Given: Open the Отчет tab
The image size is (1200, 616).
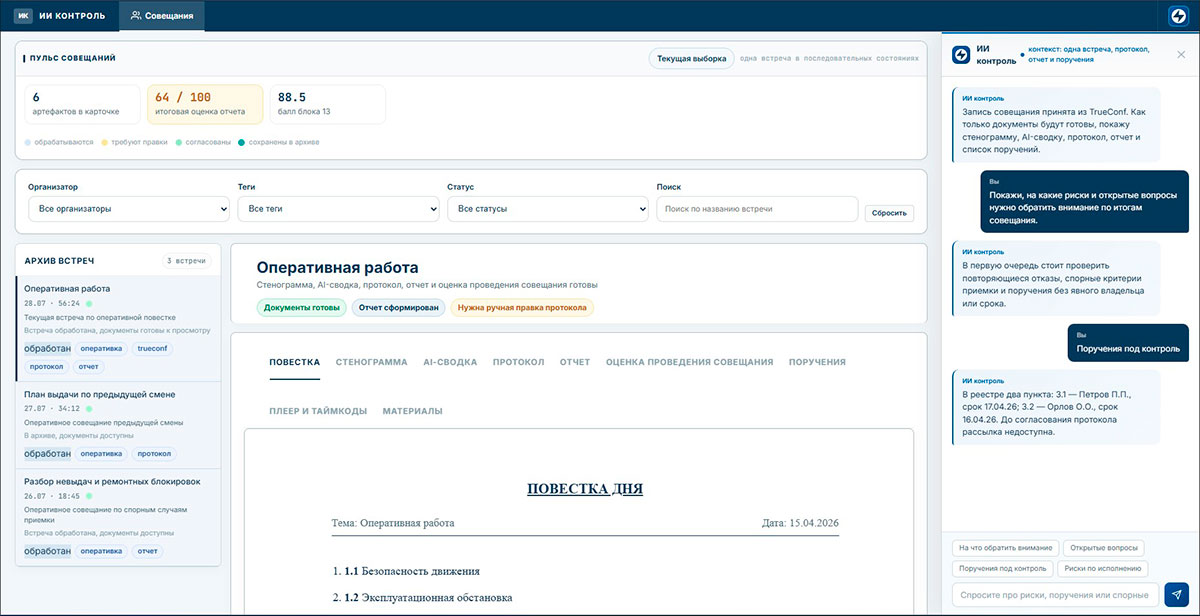Looking at the screenshot, I should [575, 362].
